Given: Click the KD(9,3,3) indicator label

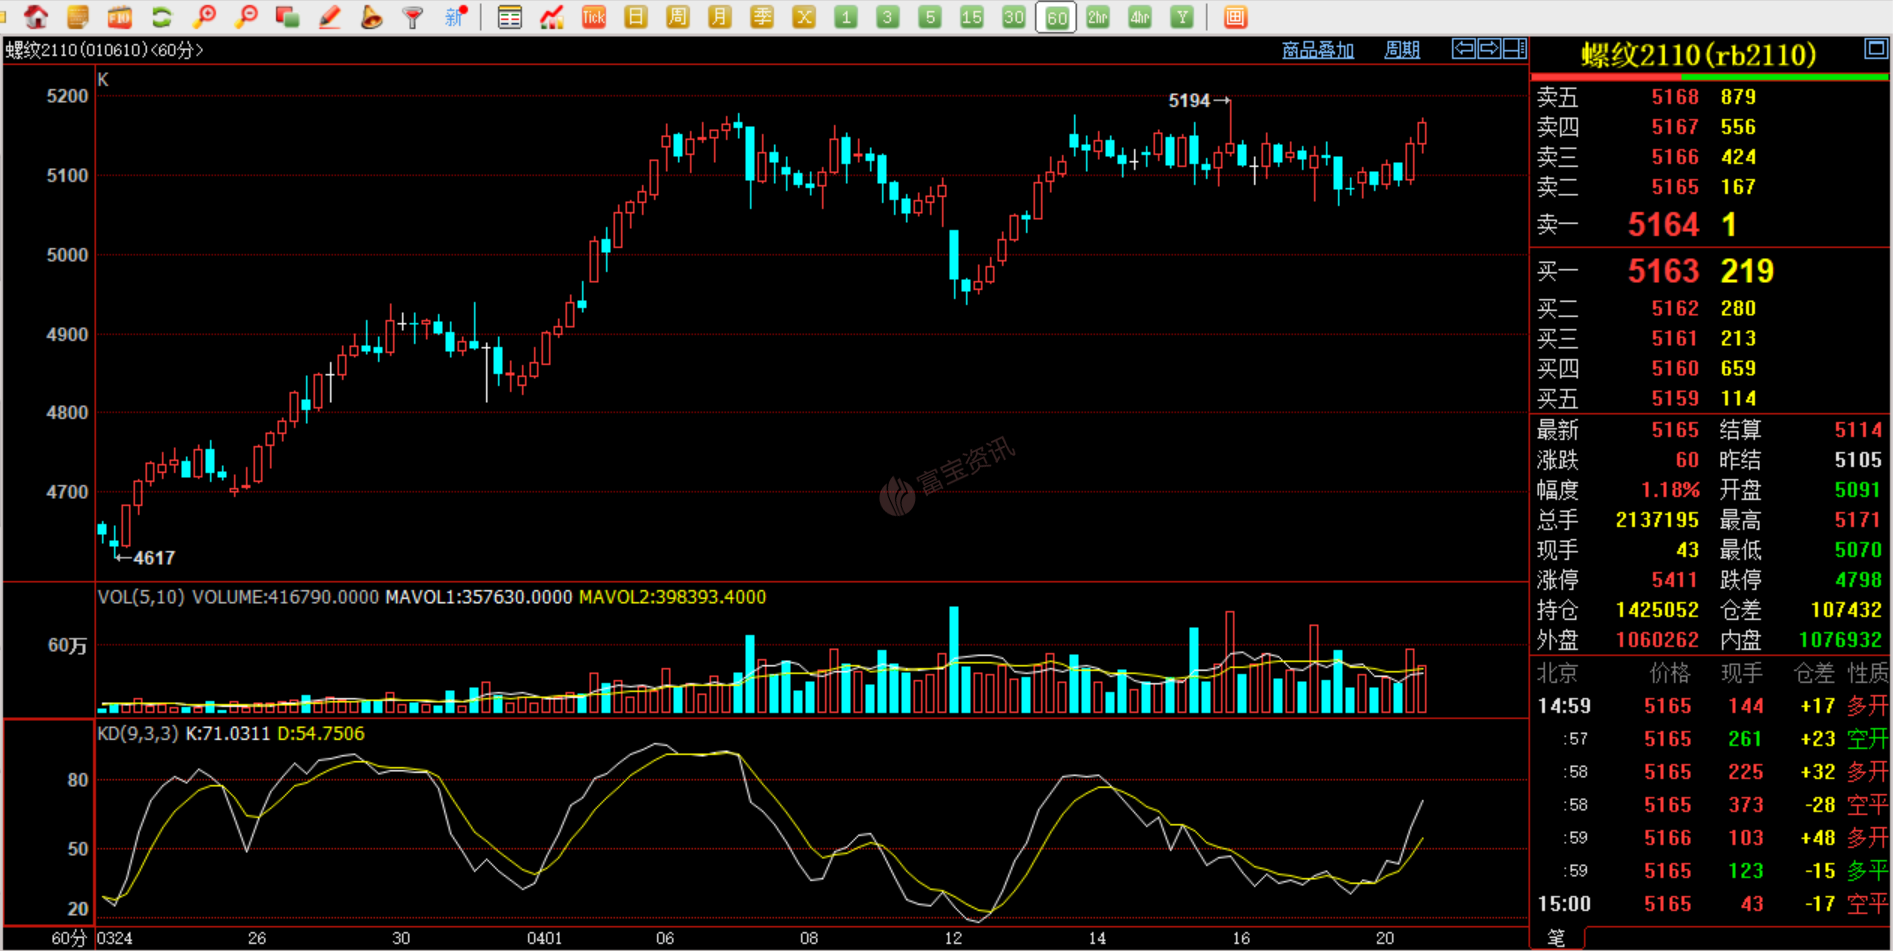Looking at the screenshot, I should pos(138,734).
